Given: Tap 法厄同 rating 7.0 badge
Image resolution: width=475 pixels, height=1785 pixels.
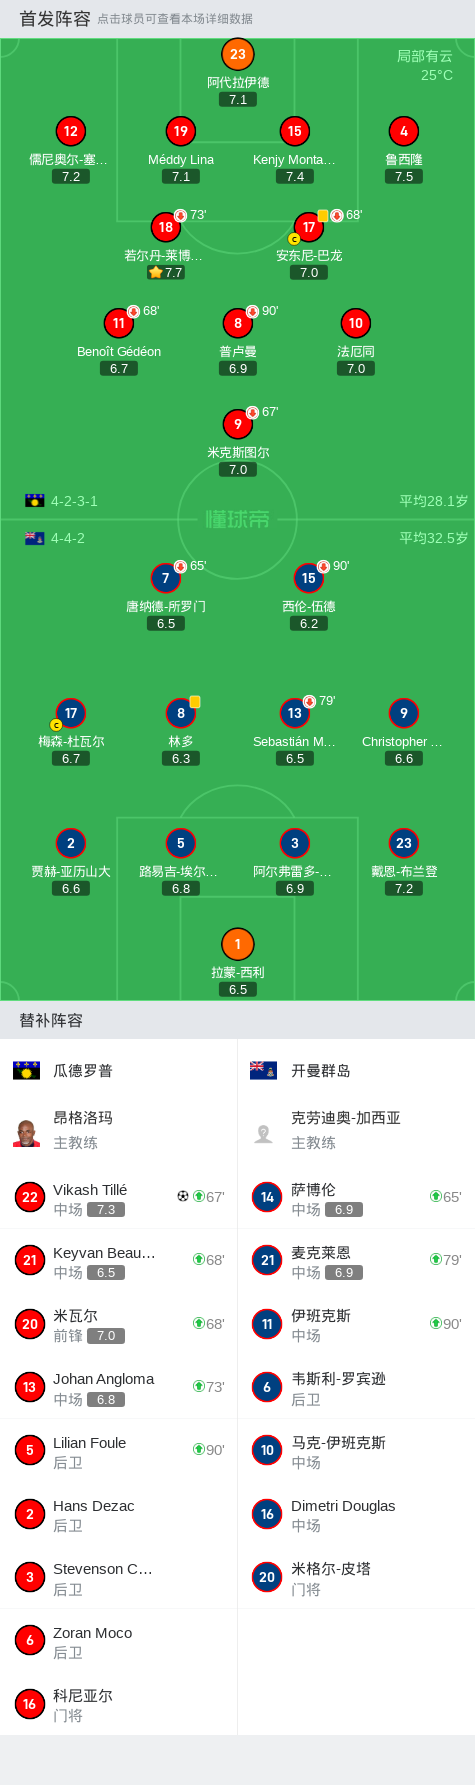Looking at the screenshot, I should (x=356, y=369).
